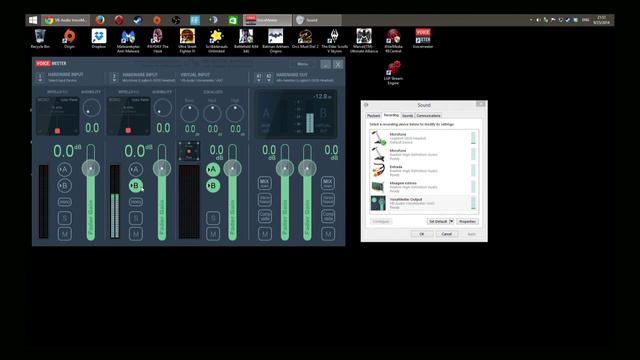The width and height of the screenshot is (640, 360).
Task: Open the Voicemeeter Menu
Action: click(x=302, y=64)
